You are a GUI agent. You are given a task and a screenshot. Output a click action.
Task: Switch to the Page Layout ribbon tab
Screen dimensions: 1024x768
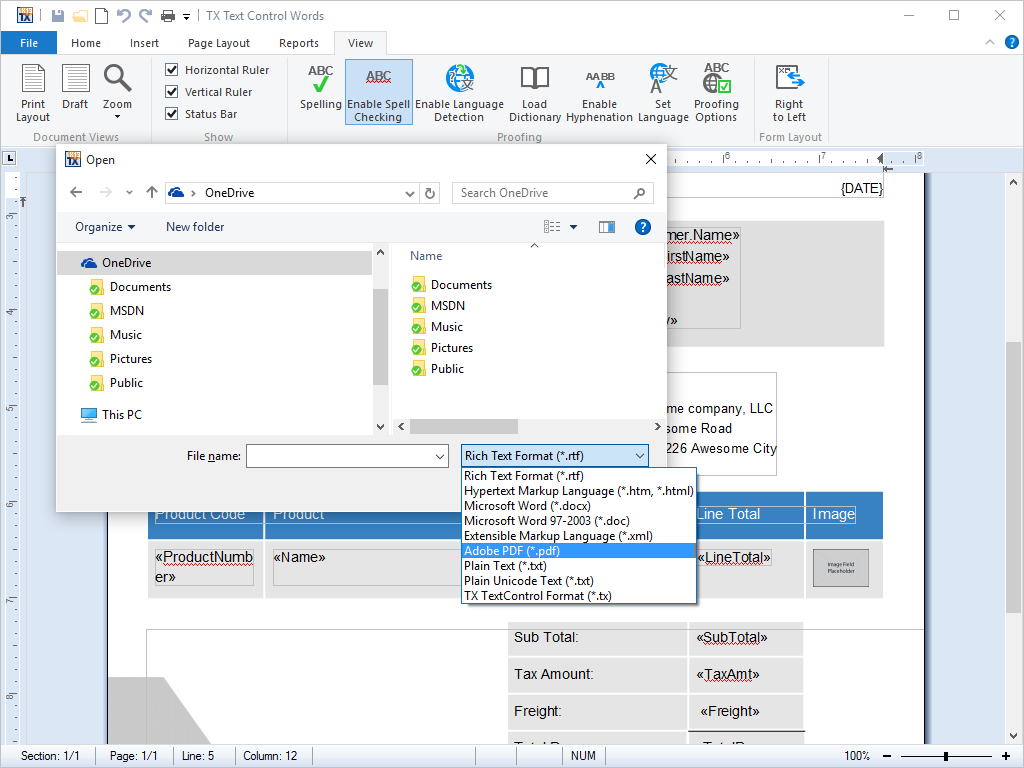[x=219, y=43]
